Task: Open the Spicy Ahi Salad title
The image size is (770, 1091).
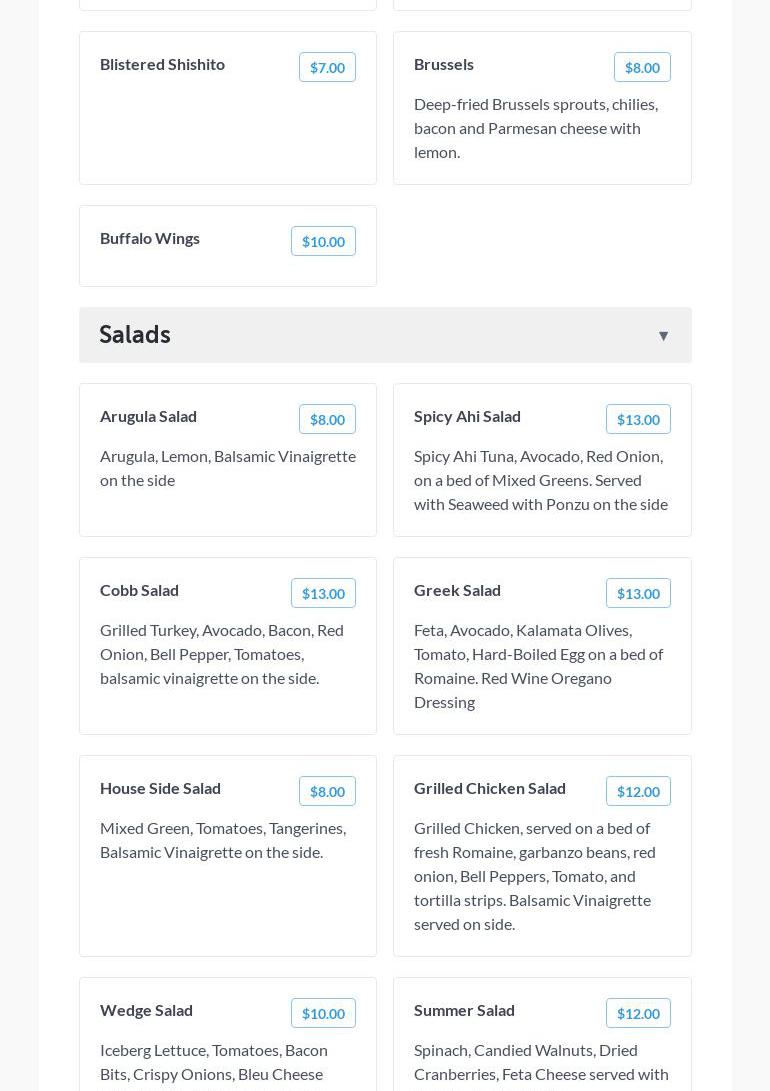Action: pos(467,416)
